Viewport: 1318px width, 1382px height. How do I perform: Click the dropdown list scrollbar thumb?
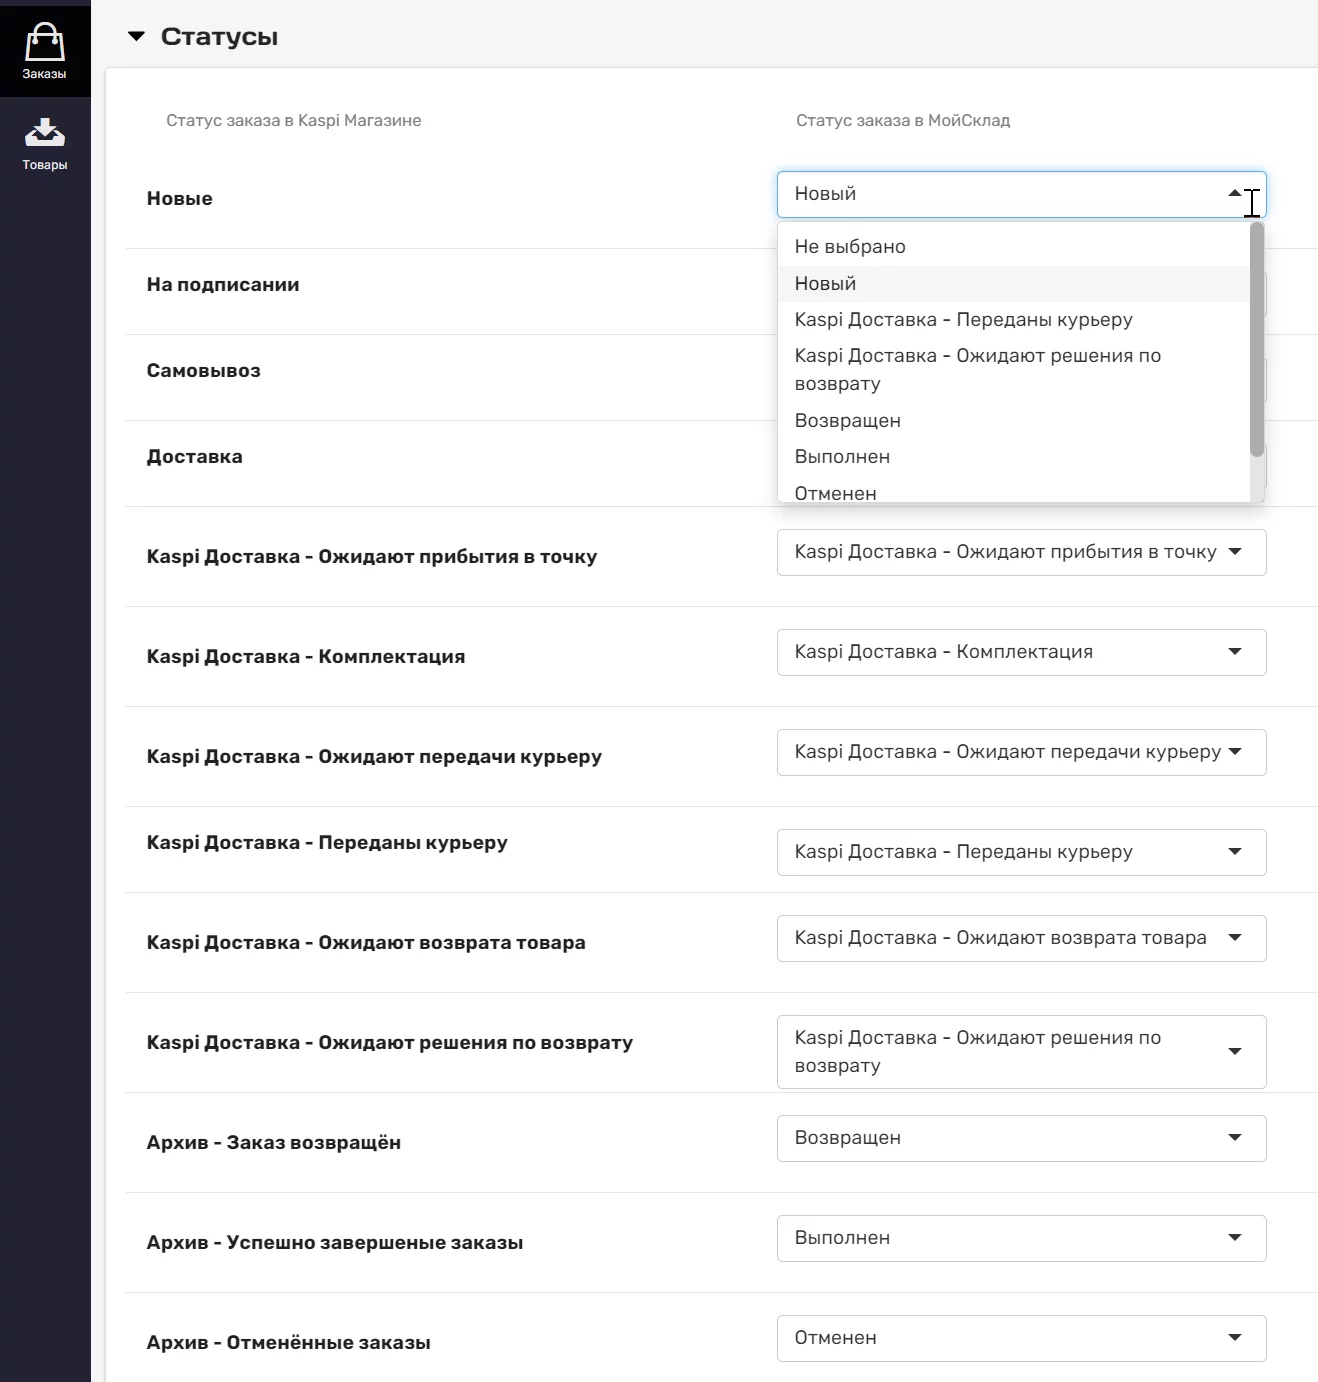coord(1257,339)
